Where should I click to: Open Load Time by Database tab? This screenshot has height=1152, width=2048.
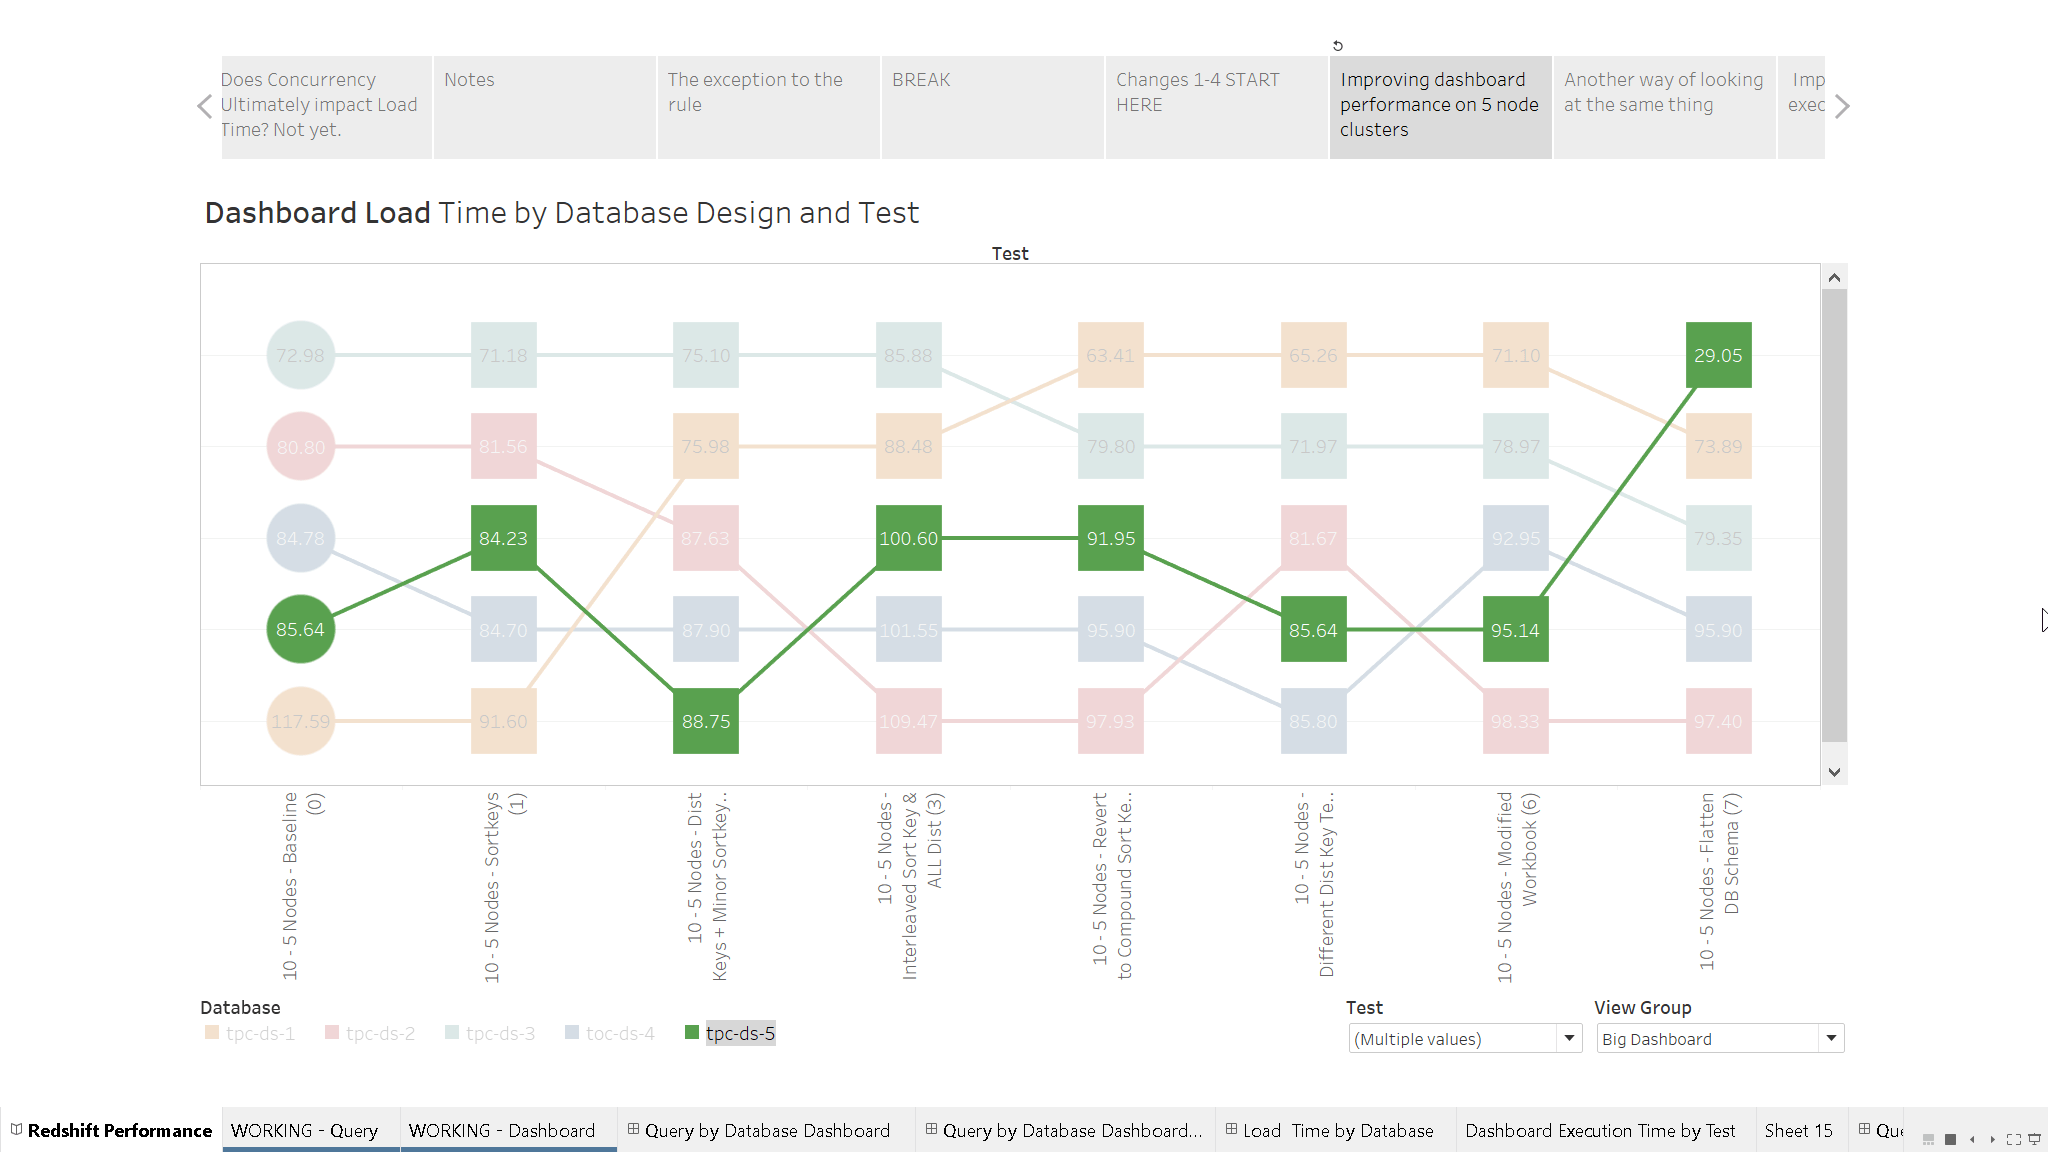pyautogui.click(x=1336, y=1130)
